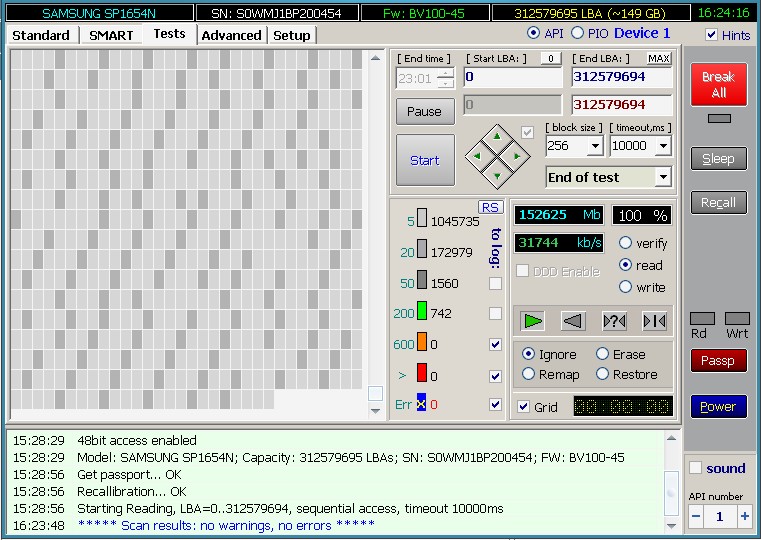Click the green play scan arrow
Viewport: 761px width, 540px height.
click(x=532, y=321)
